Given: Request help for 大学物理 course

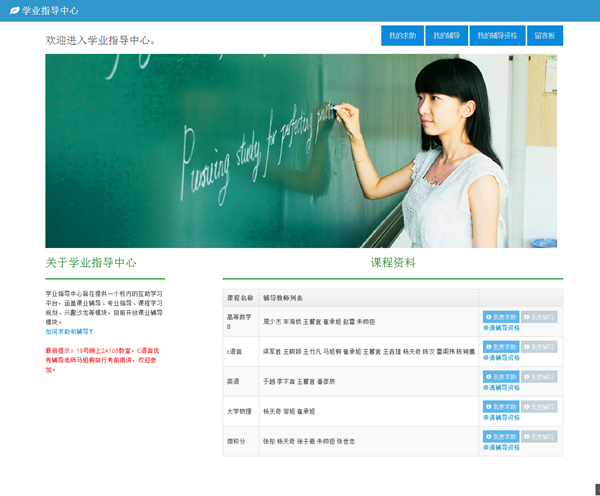Looking at the screenshot, I should tap(501, 407).
